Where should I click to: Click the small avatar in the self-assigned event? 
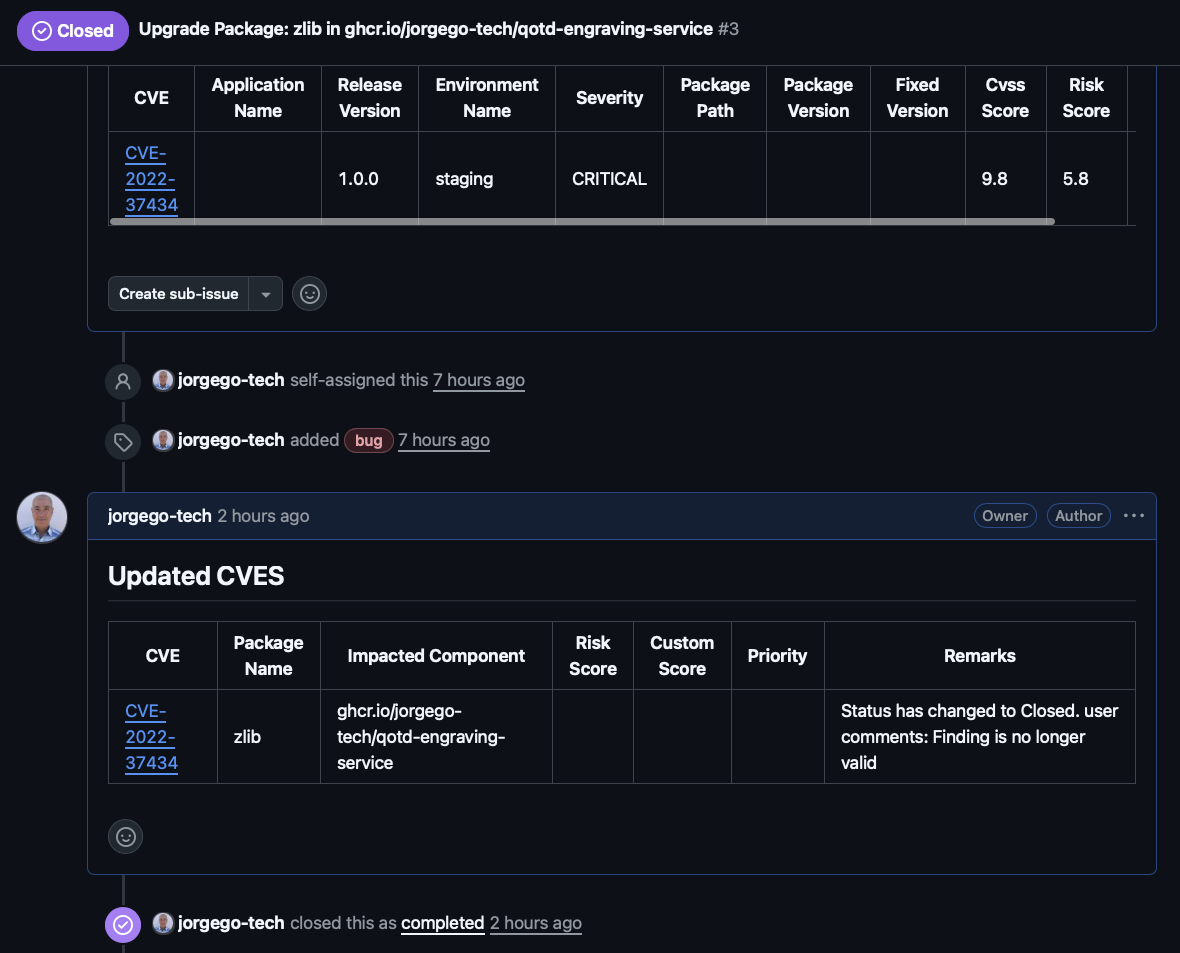coord(163,380)
